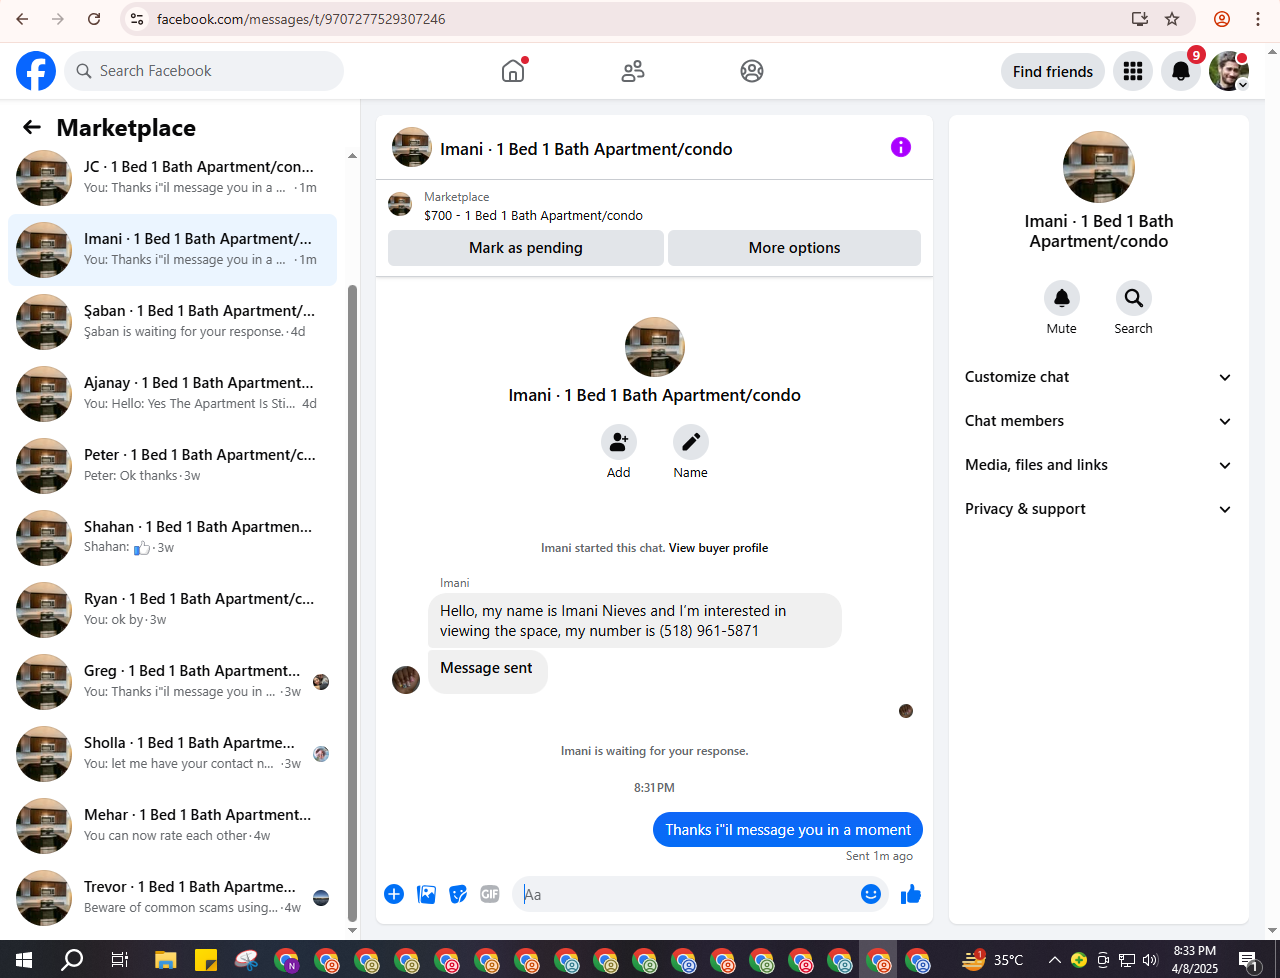Viewport: 1280px width, 978px height.
Task: Open apartment thumbnail in right panel
Action: click(1098, 167)
